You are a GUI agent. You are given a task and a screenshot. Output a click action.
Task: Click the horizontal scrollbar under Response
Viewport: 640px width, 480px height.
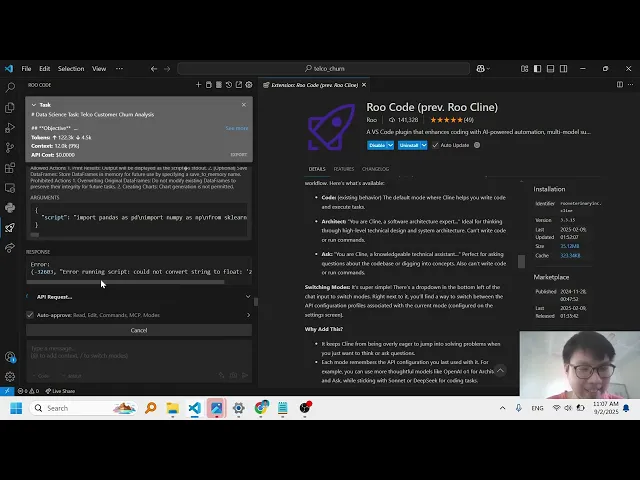[x=125, y=282]
